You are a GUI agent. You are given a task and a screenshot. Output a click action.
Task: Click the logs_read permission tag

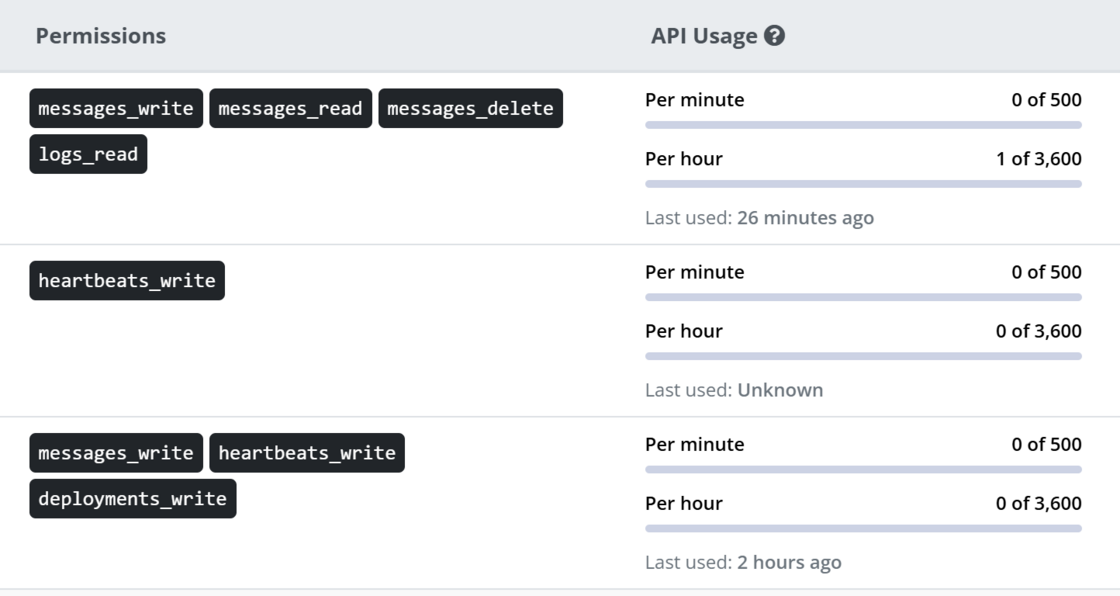coord(88,154)
